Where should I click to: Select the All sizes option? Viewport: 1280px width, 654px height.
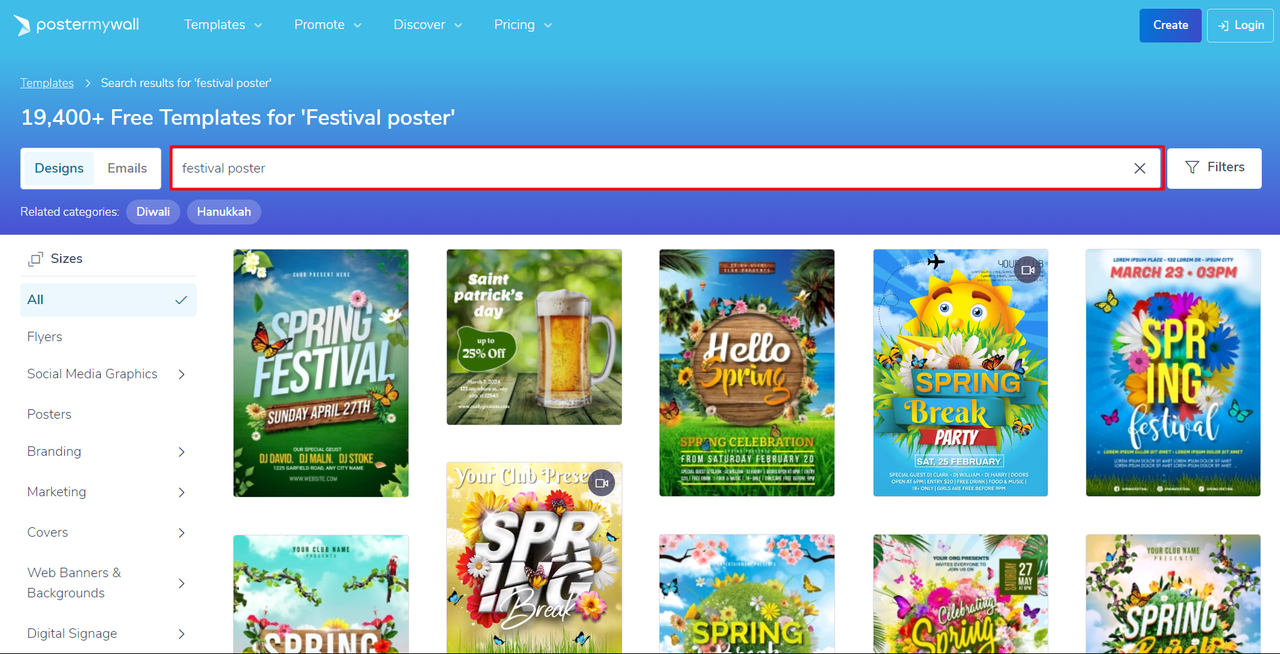point(108,300)
